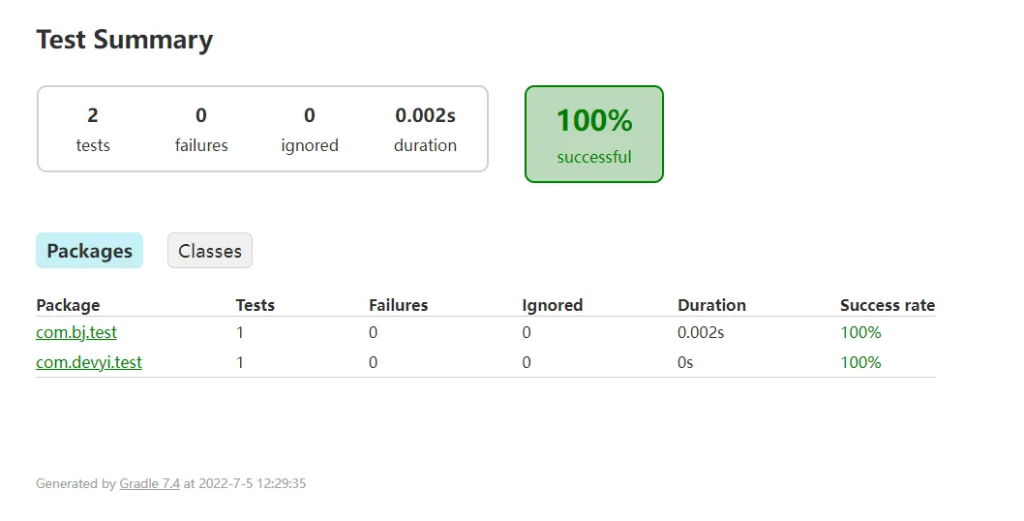Viewport: 1024px width, 521px height.
Task: Click the ignored counter in summary box
Action: click(x=310, y=129)
